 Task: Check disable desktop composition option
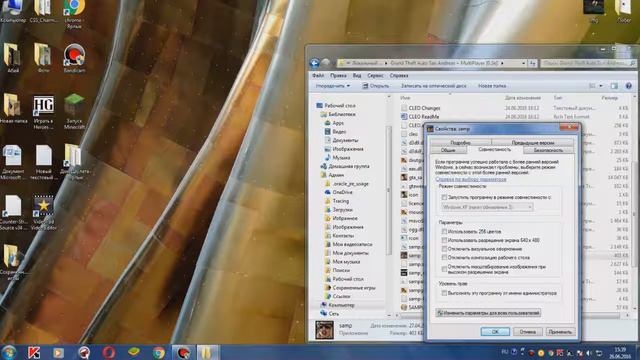click(444, 258)
